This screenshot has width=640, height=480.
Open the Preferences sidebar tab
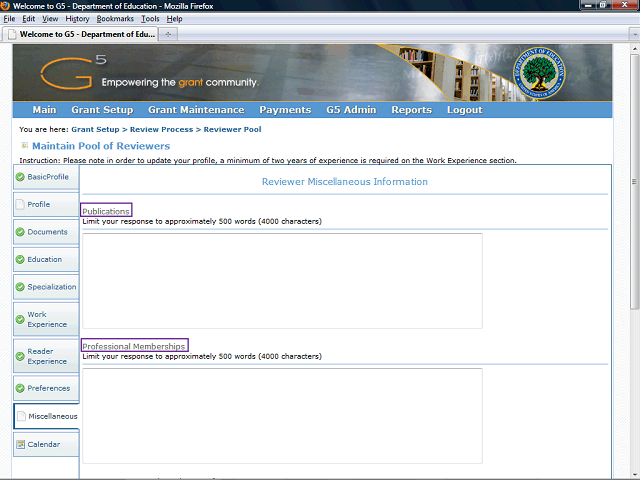coord(46,388)
